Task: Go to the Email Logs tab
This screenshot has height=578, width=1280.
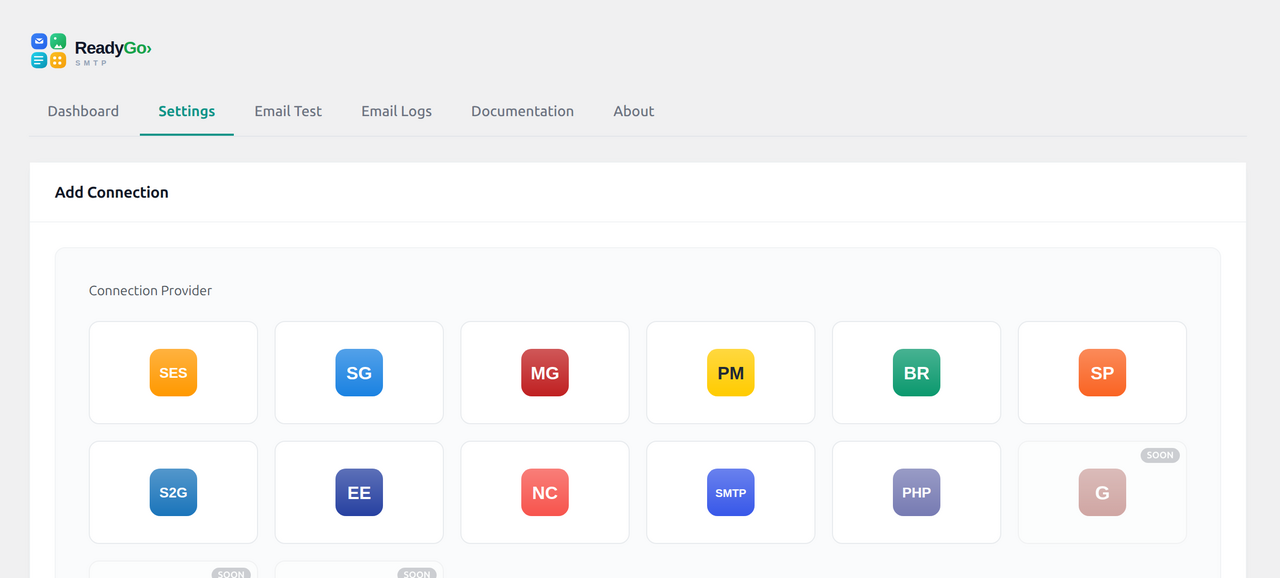Action: pyautogui.click(x=397, y=111)
